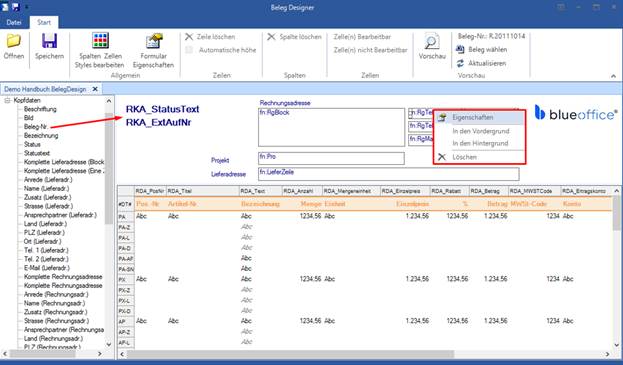
Task: Toggle the Automatische Höhe checkbox
Action: pos(189,50)
